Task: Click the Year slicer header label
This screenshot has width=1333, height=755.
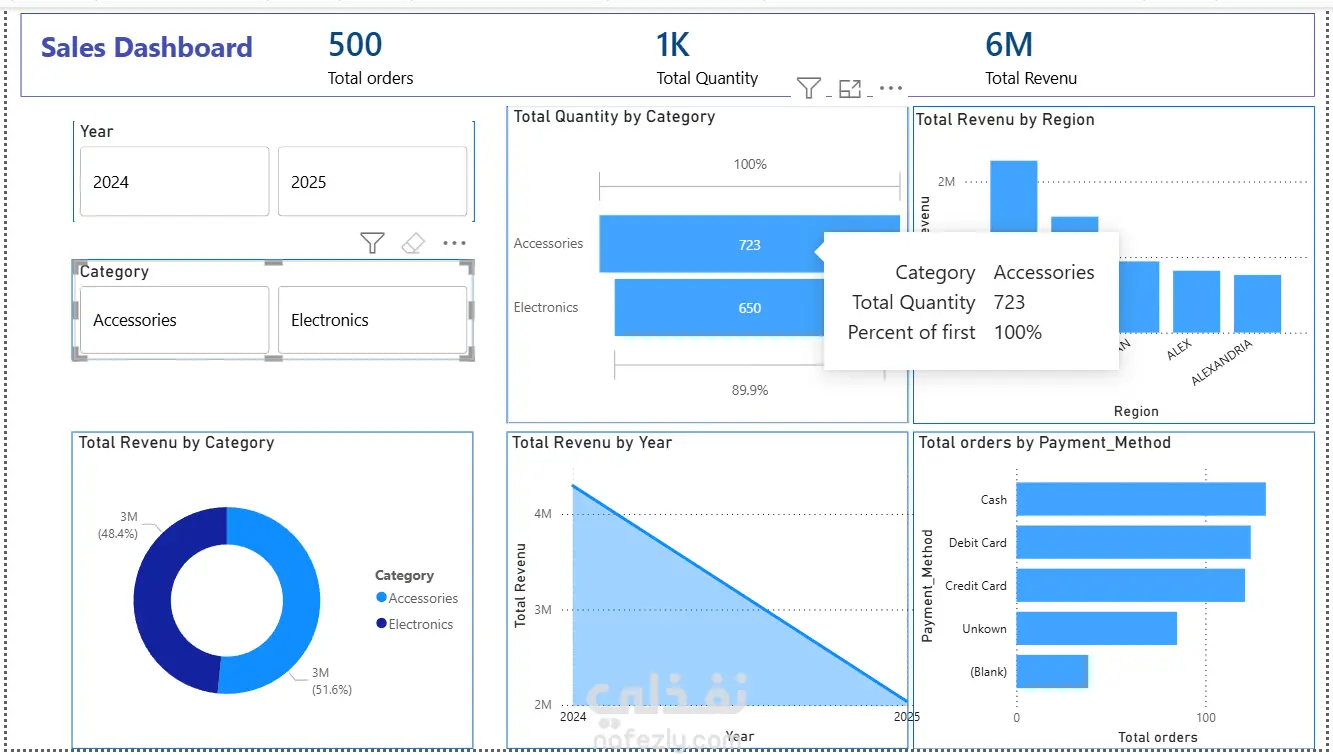Action: point(97,132)
